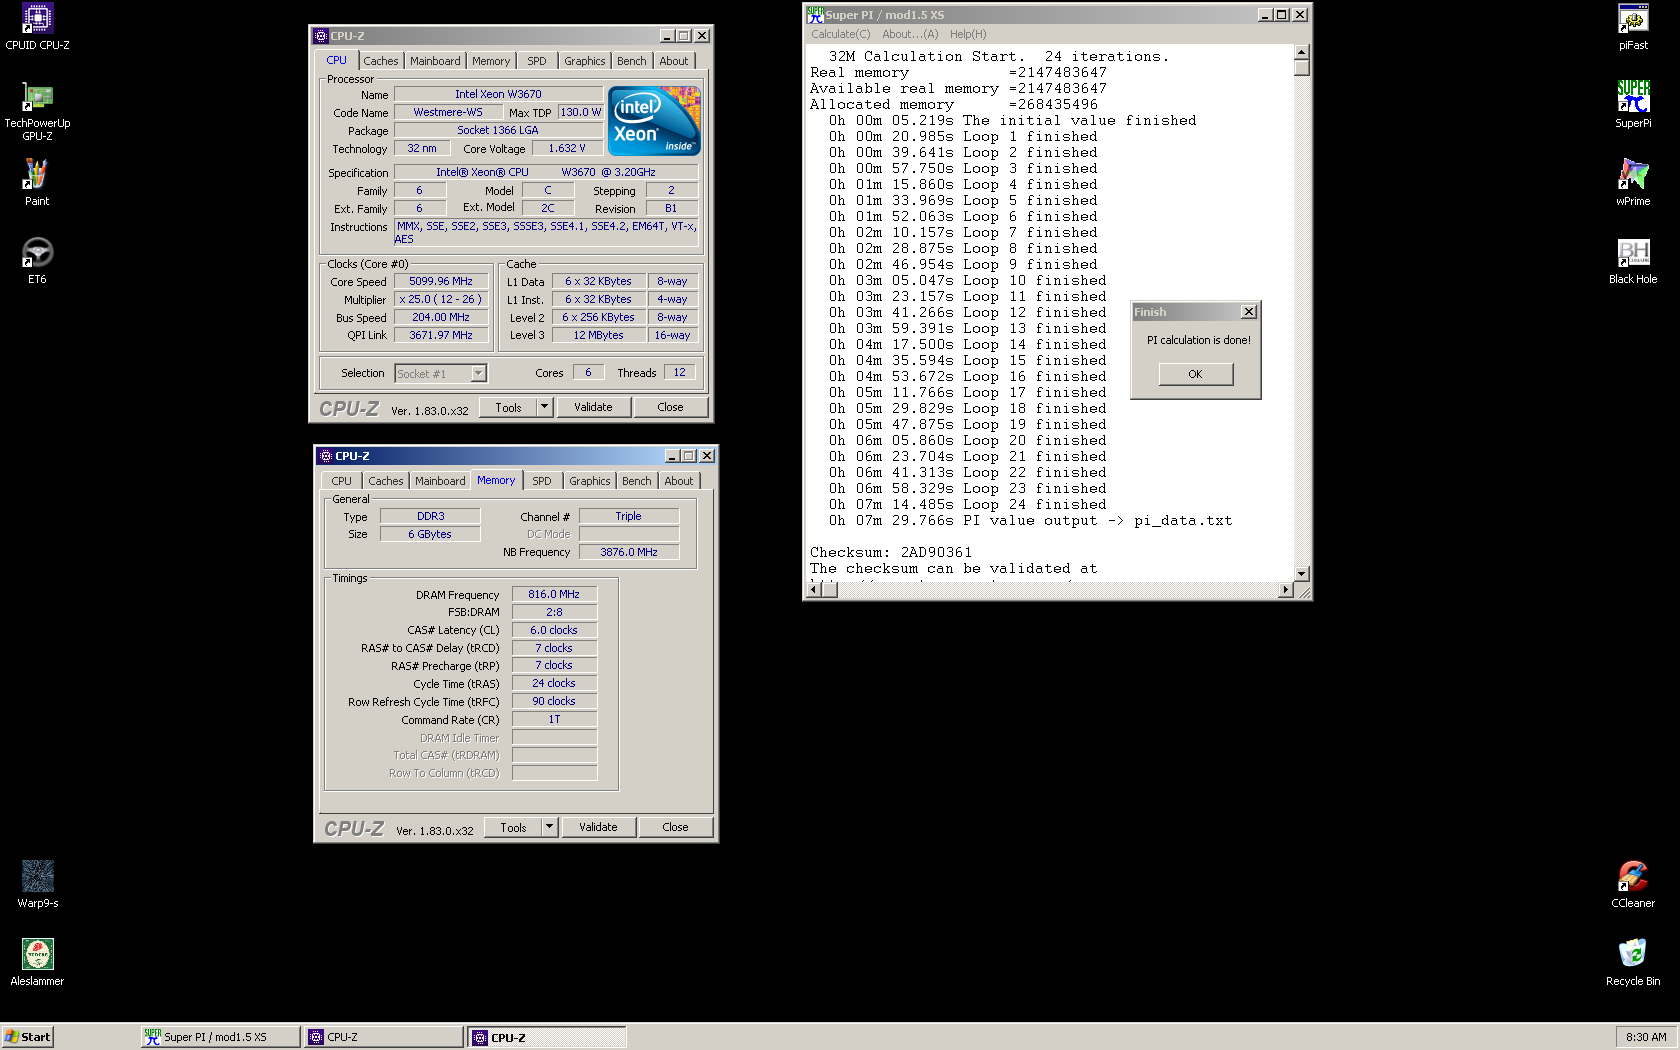Open the Calculate(C) menu in Super PI

click(840, 34)
